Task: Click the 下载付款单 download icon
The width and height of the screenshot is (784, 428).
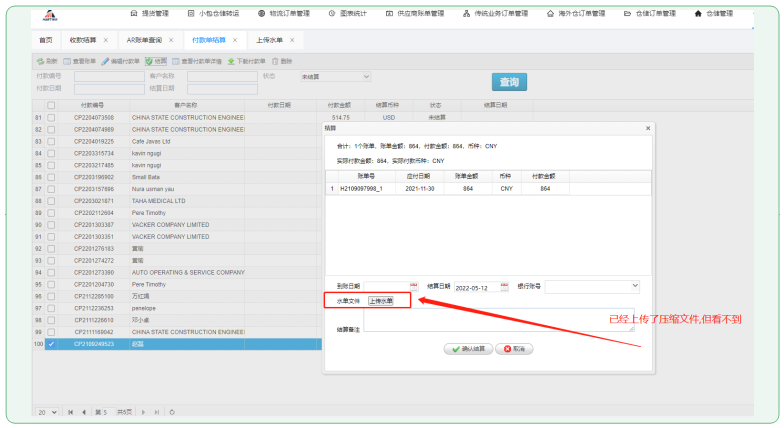Action: (x=231, y=61)
